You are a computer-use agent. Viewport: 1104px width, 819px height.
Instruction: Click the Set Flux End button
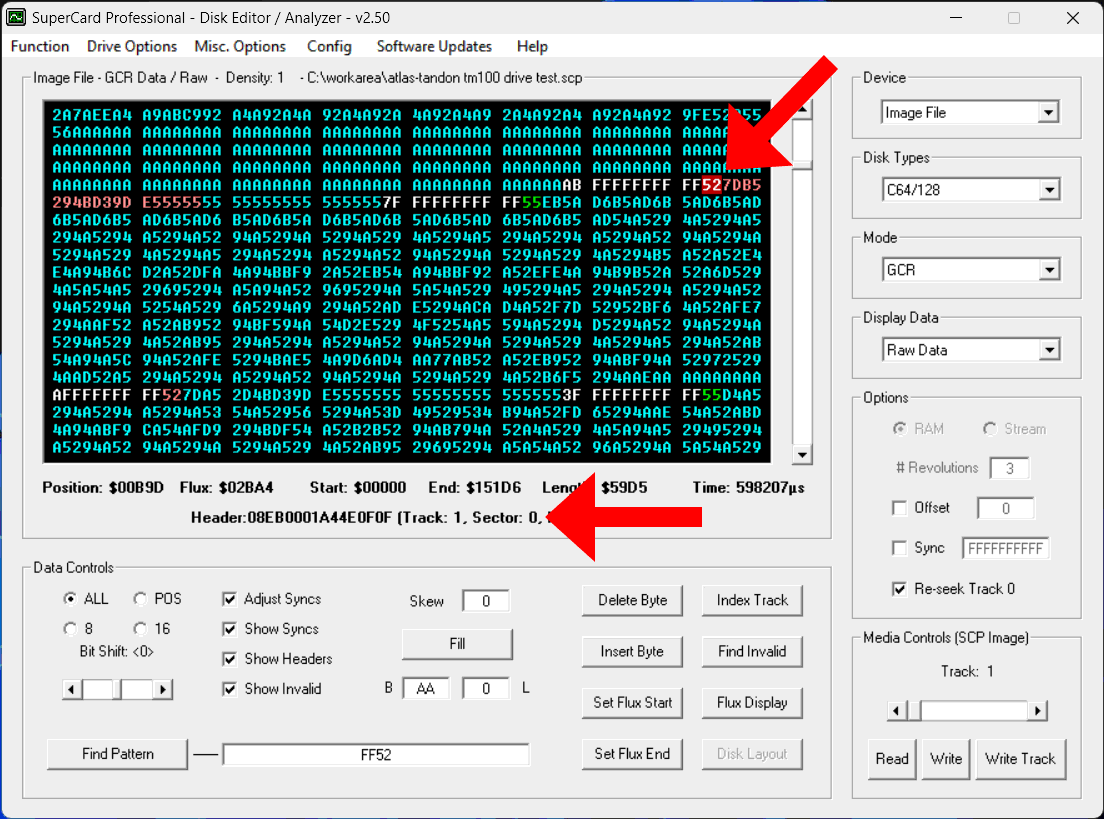click(632, 754)
